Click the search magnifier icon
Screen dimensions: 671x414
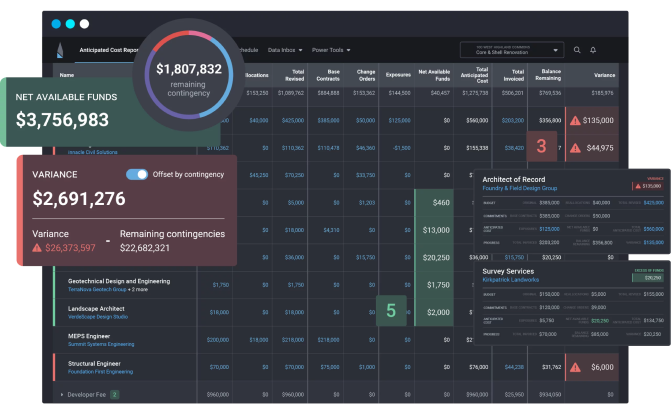(x=577, y=49)
